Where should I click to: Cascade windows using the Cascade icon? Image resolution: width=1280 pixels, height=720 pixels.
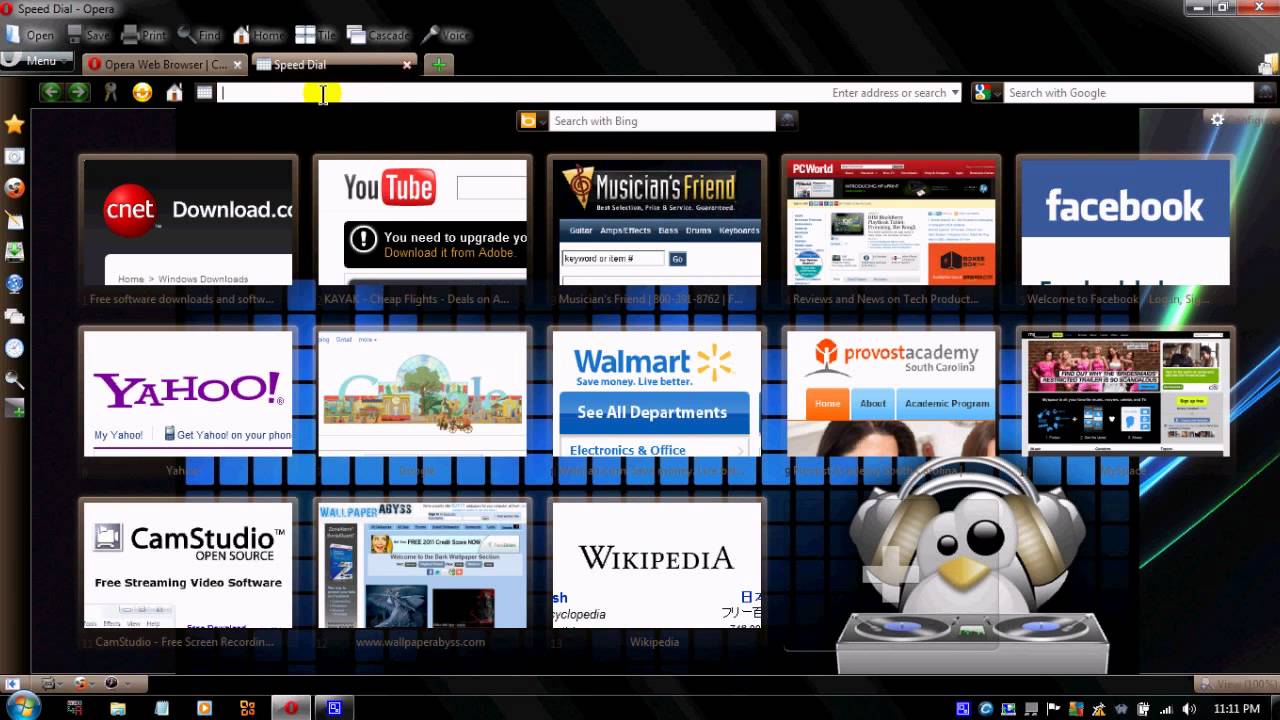click(356, 34)
